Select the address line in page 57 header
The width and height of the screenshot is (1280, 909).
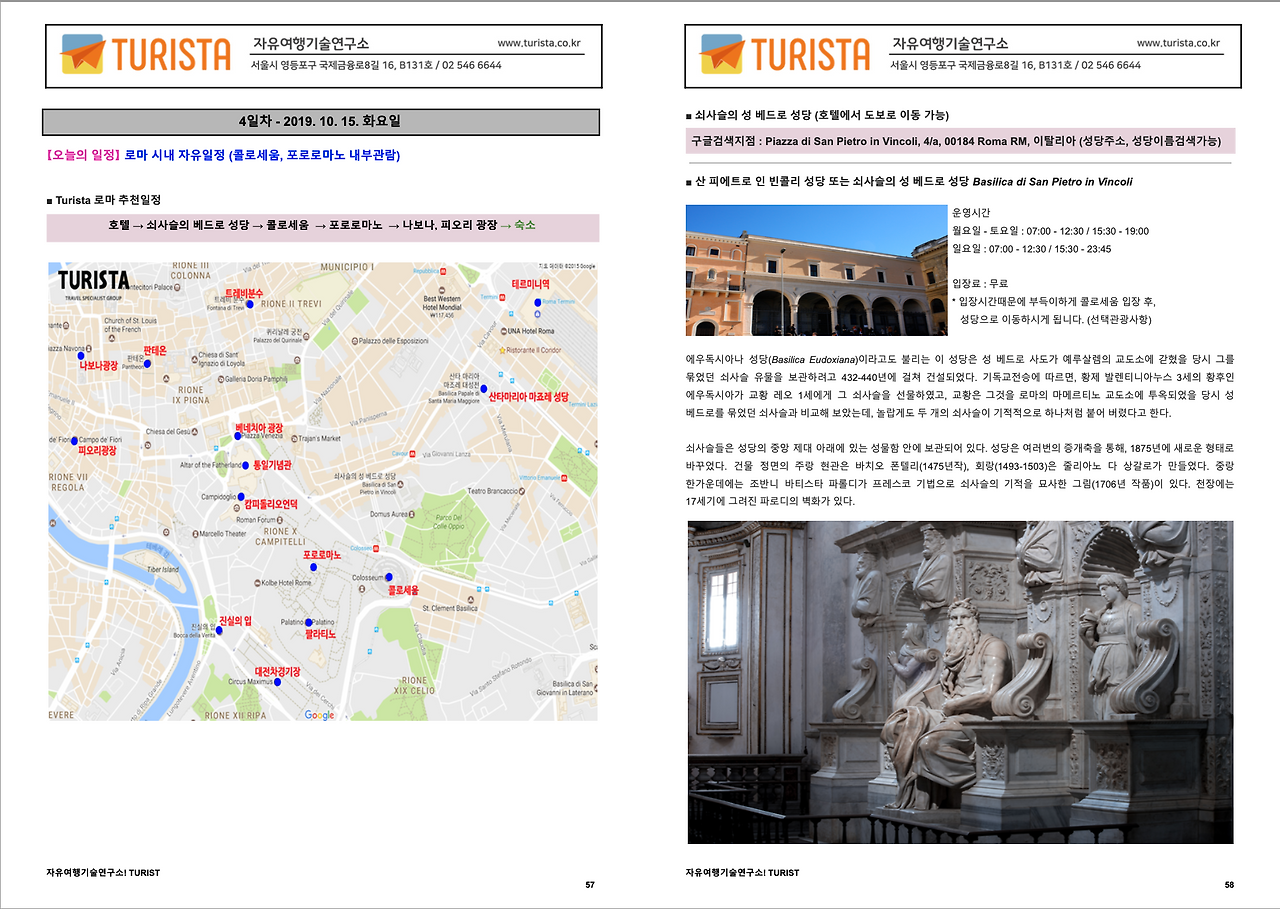(x=376, y=65)
